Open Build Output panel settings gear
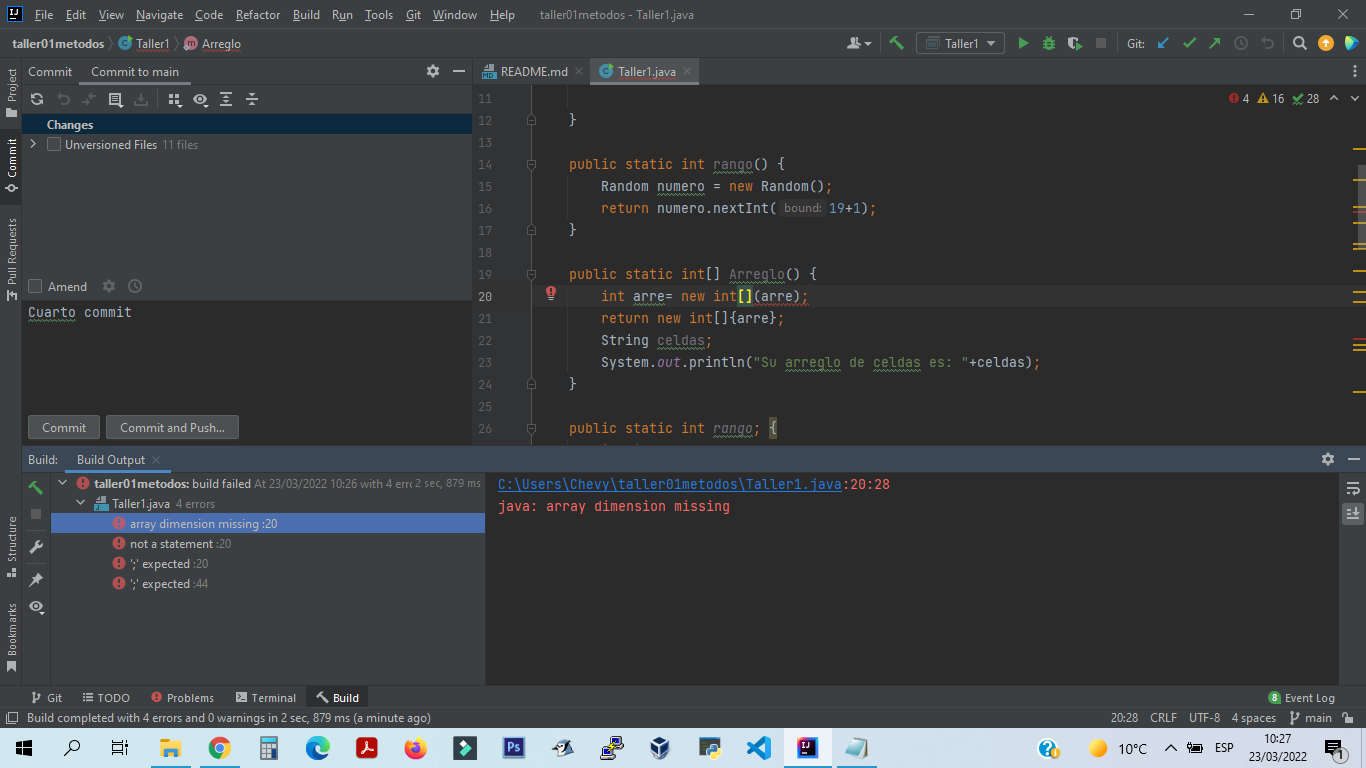Viewport: 1366px width, 768px height. [1328, 459]
